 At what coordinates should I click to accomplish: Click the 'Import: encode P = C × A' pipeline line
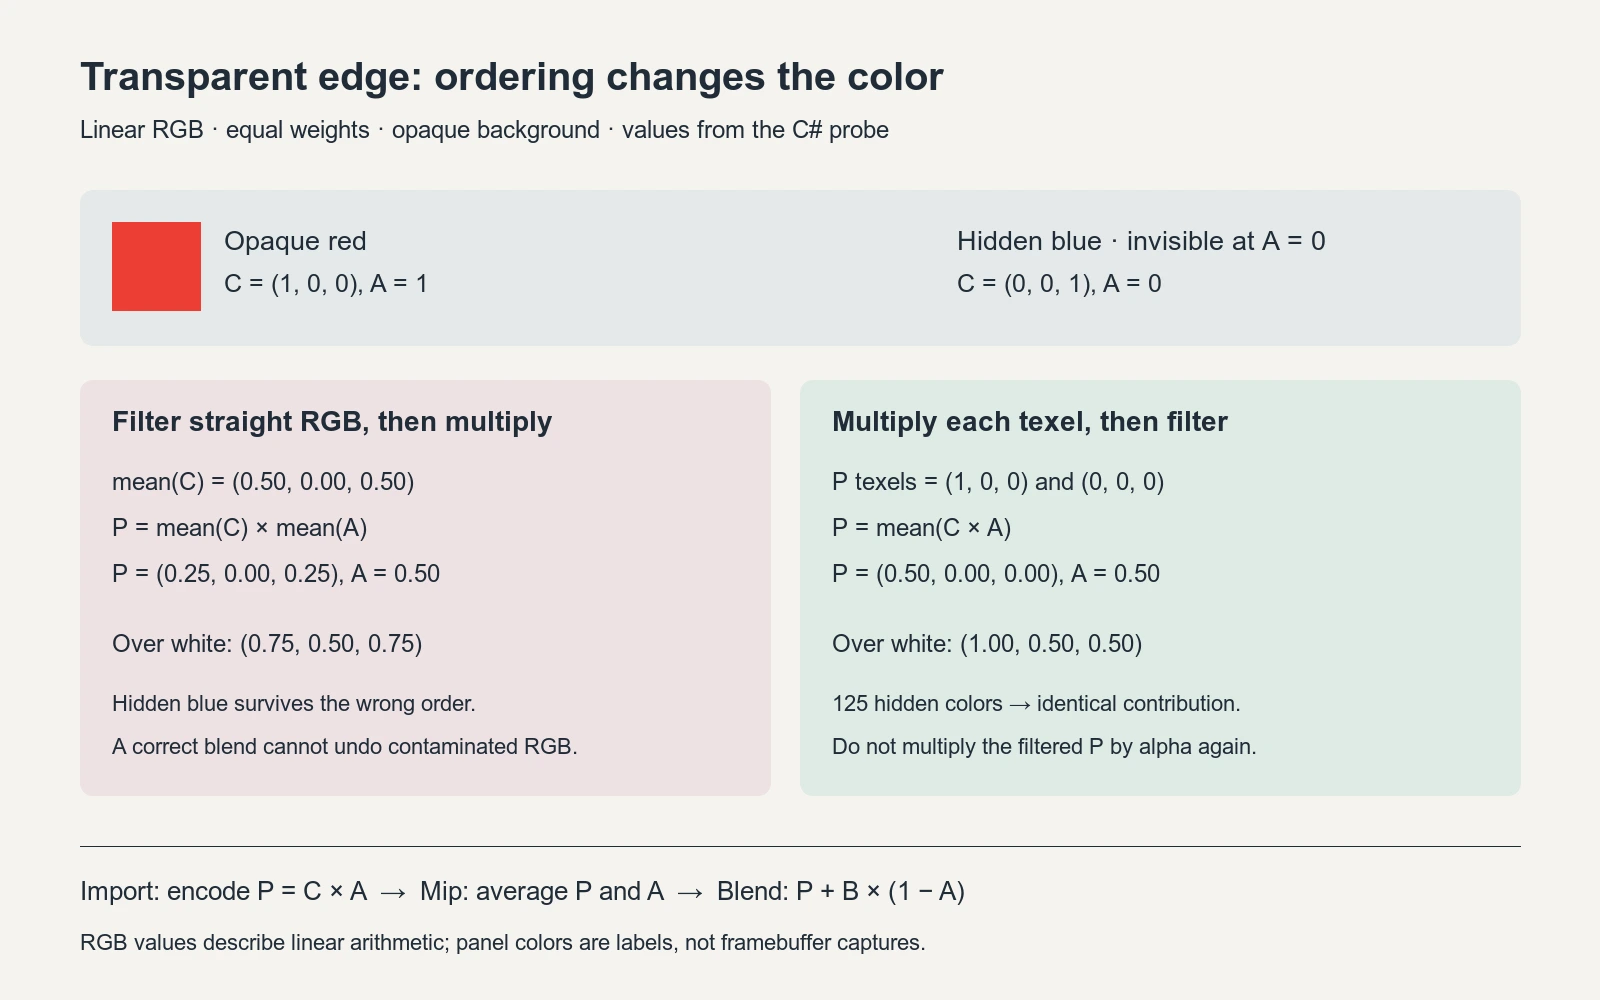224,892
